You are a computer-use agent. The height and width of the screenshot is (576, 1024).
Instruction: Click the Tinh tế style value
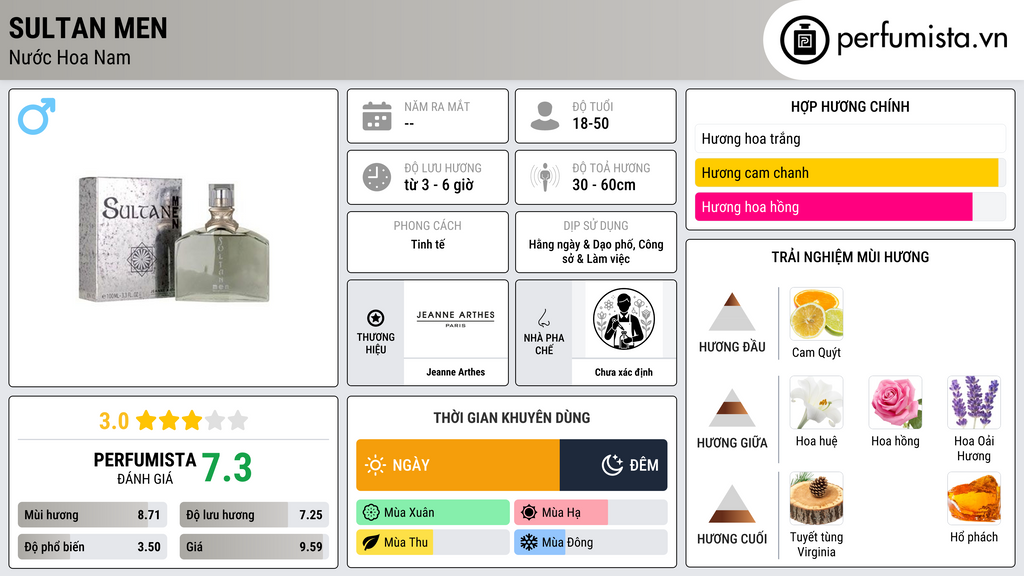coord(428,244)
